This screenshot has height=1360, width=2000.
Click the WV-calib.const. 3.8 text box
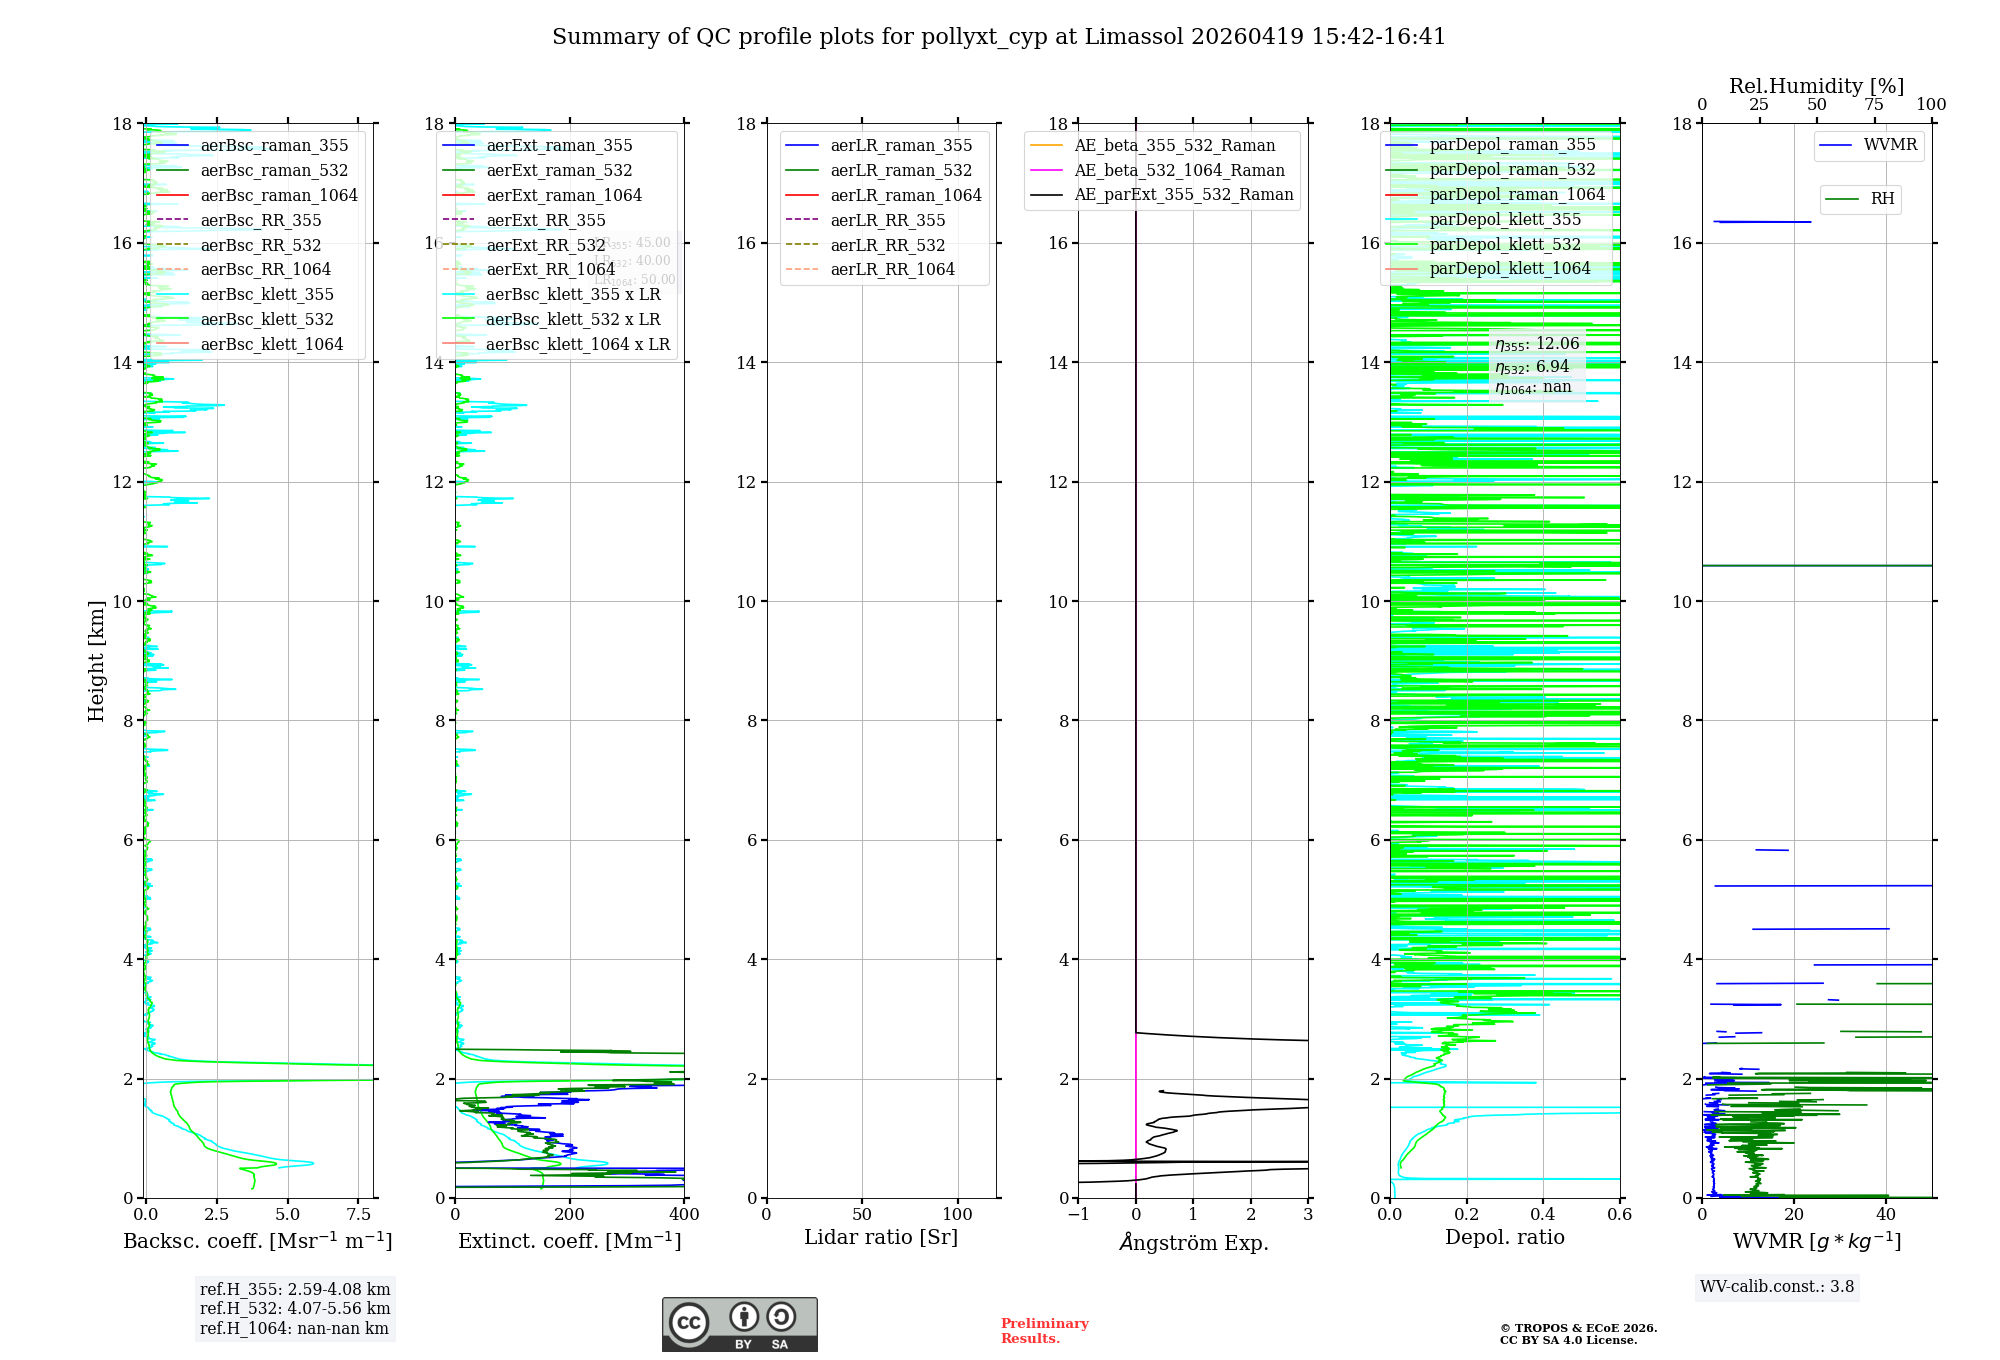click(1777, 1287)
